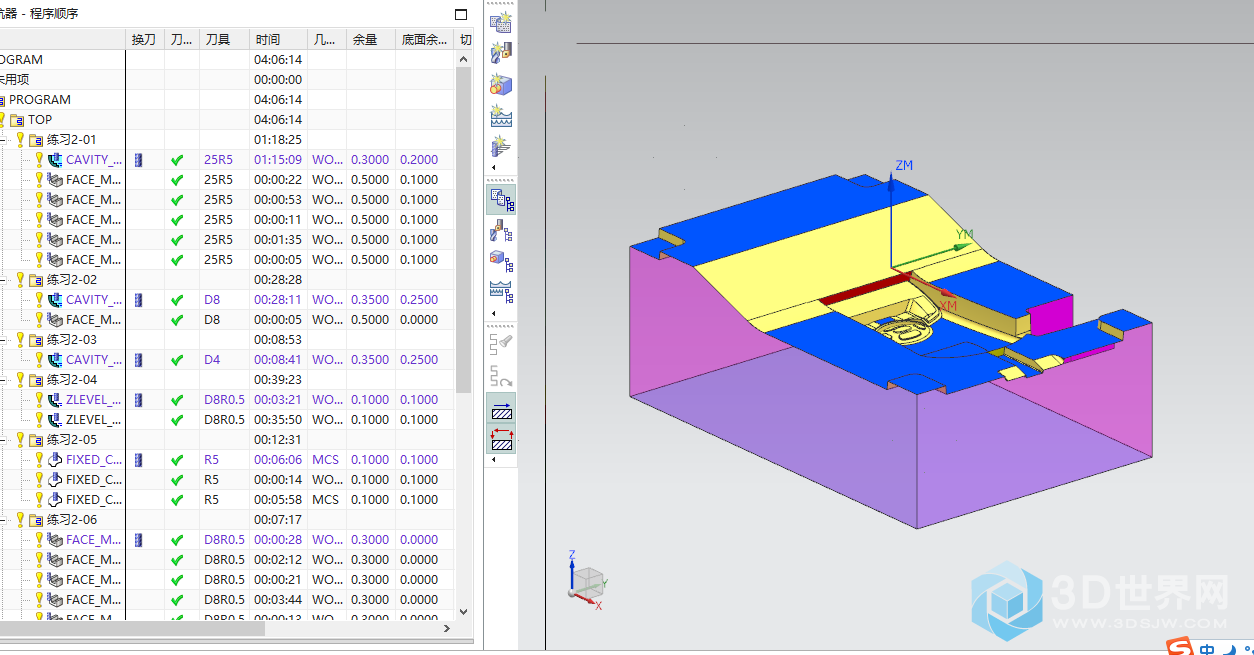Click the 01:18:25 time for 练习2-01
Viewport: 1254px width, 655px height.
click(278, 139)
